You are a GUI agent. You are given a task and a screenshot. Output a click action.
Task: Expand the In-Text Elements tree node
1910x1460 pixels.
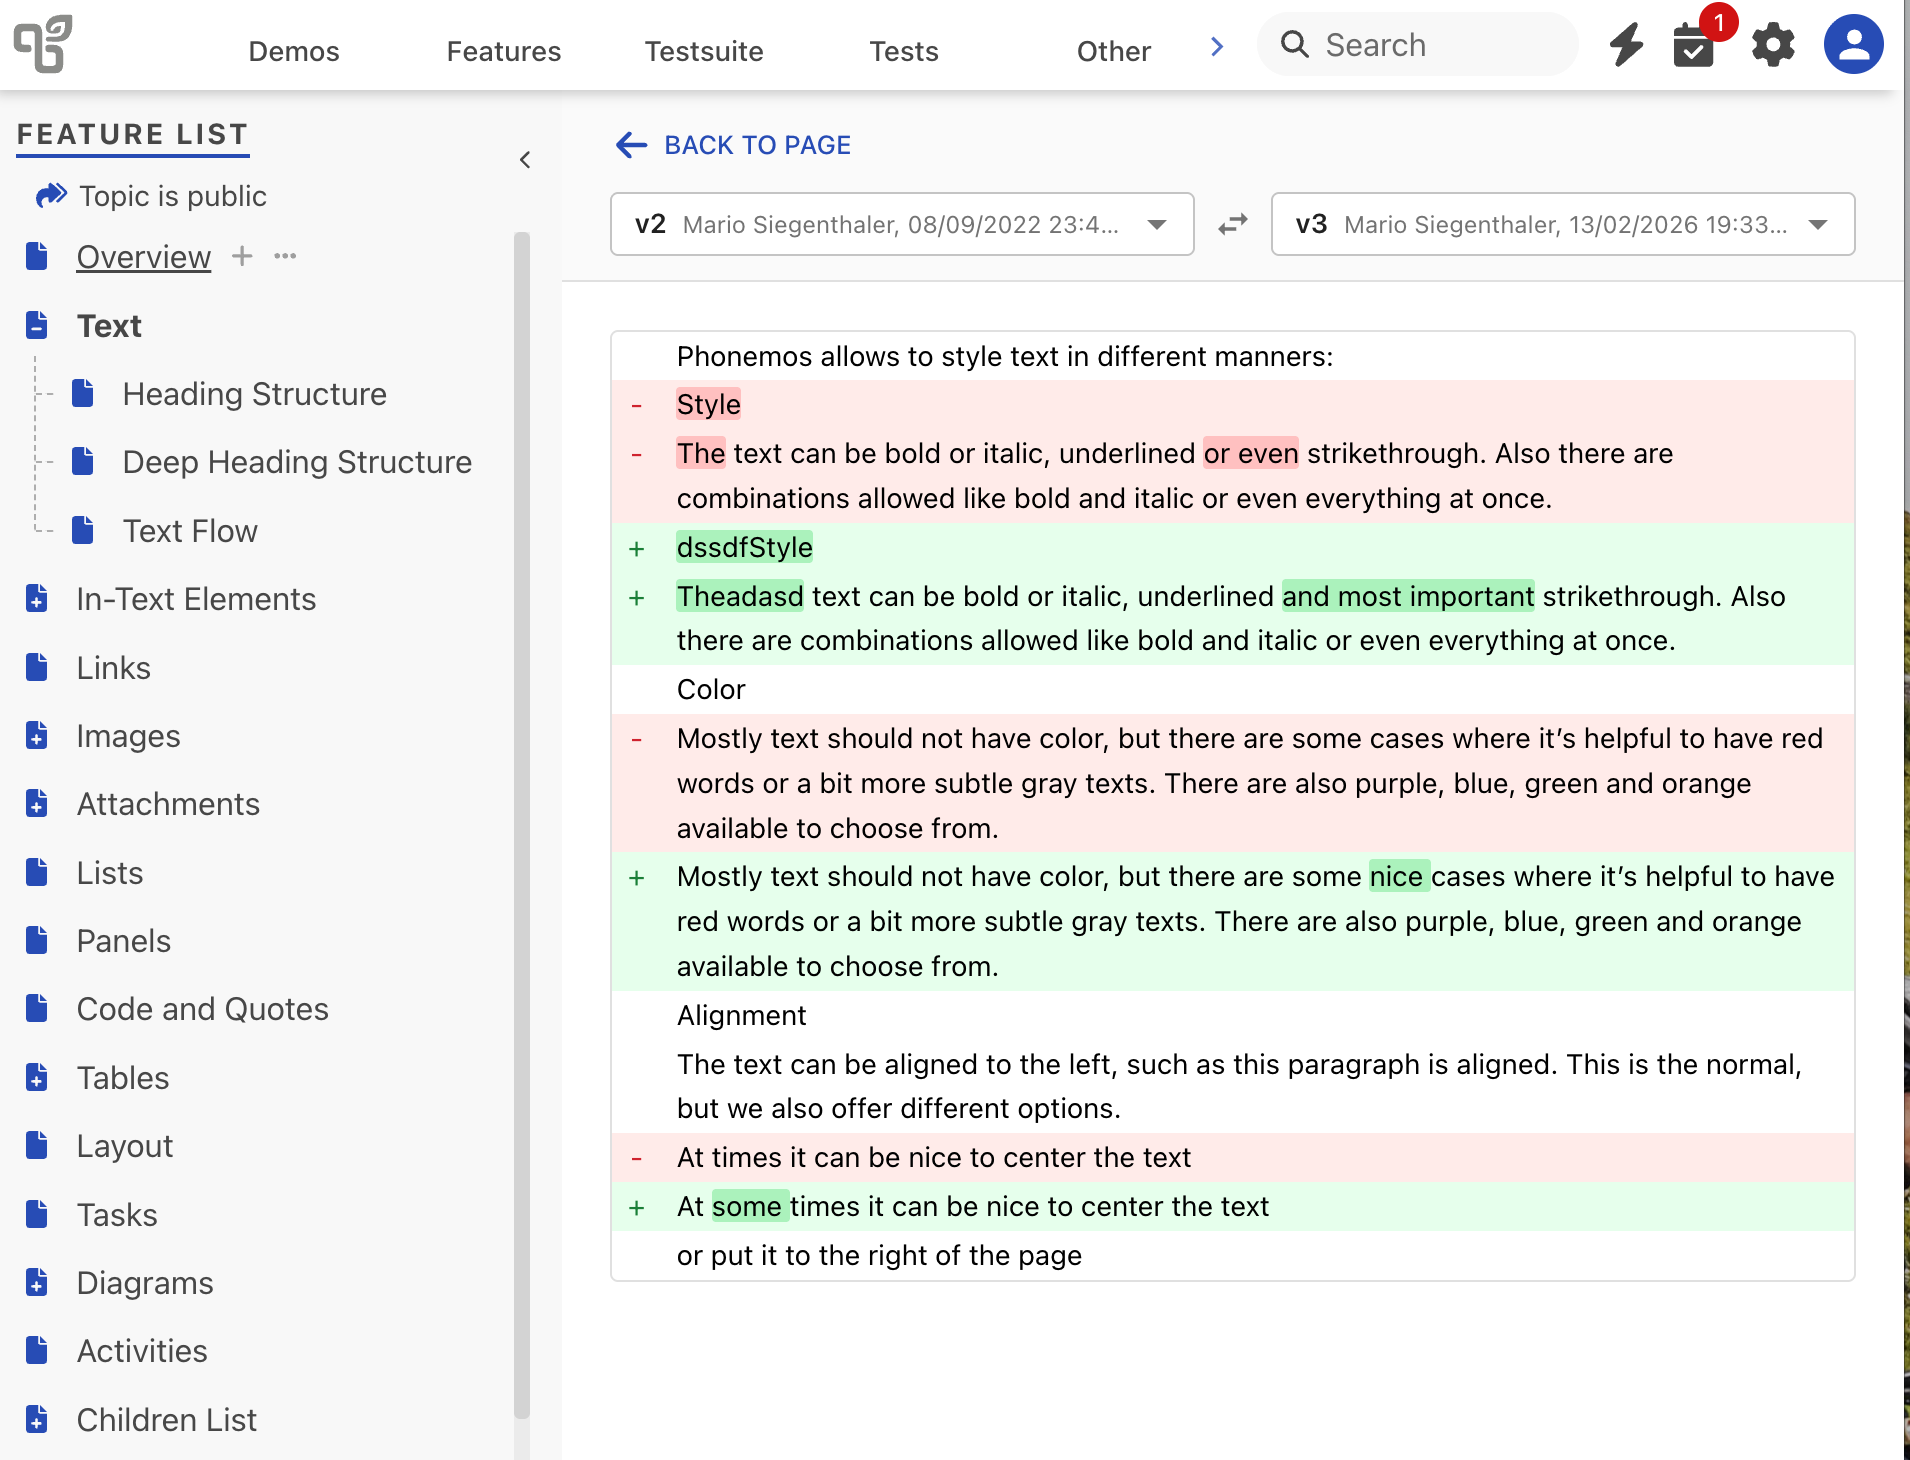click(x=37, y=599)
